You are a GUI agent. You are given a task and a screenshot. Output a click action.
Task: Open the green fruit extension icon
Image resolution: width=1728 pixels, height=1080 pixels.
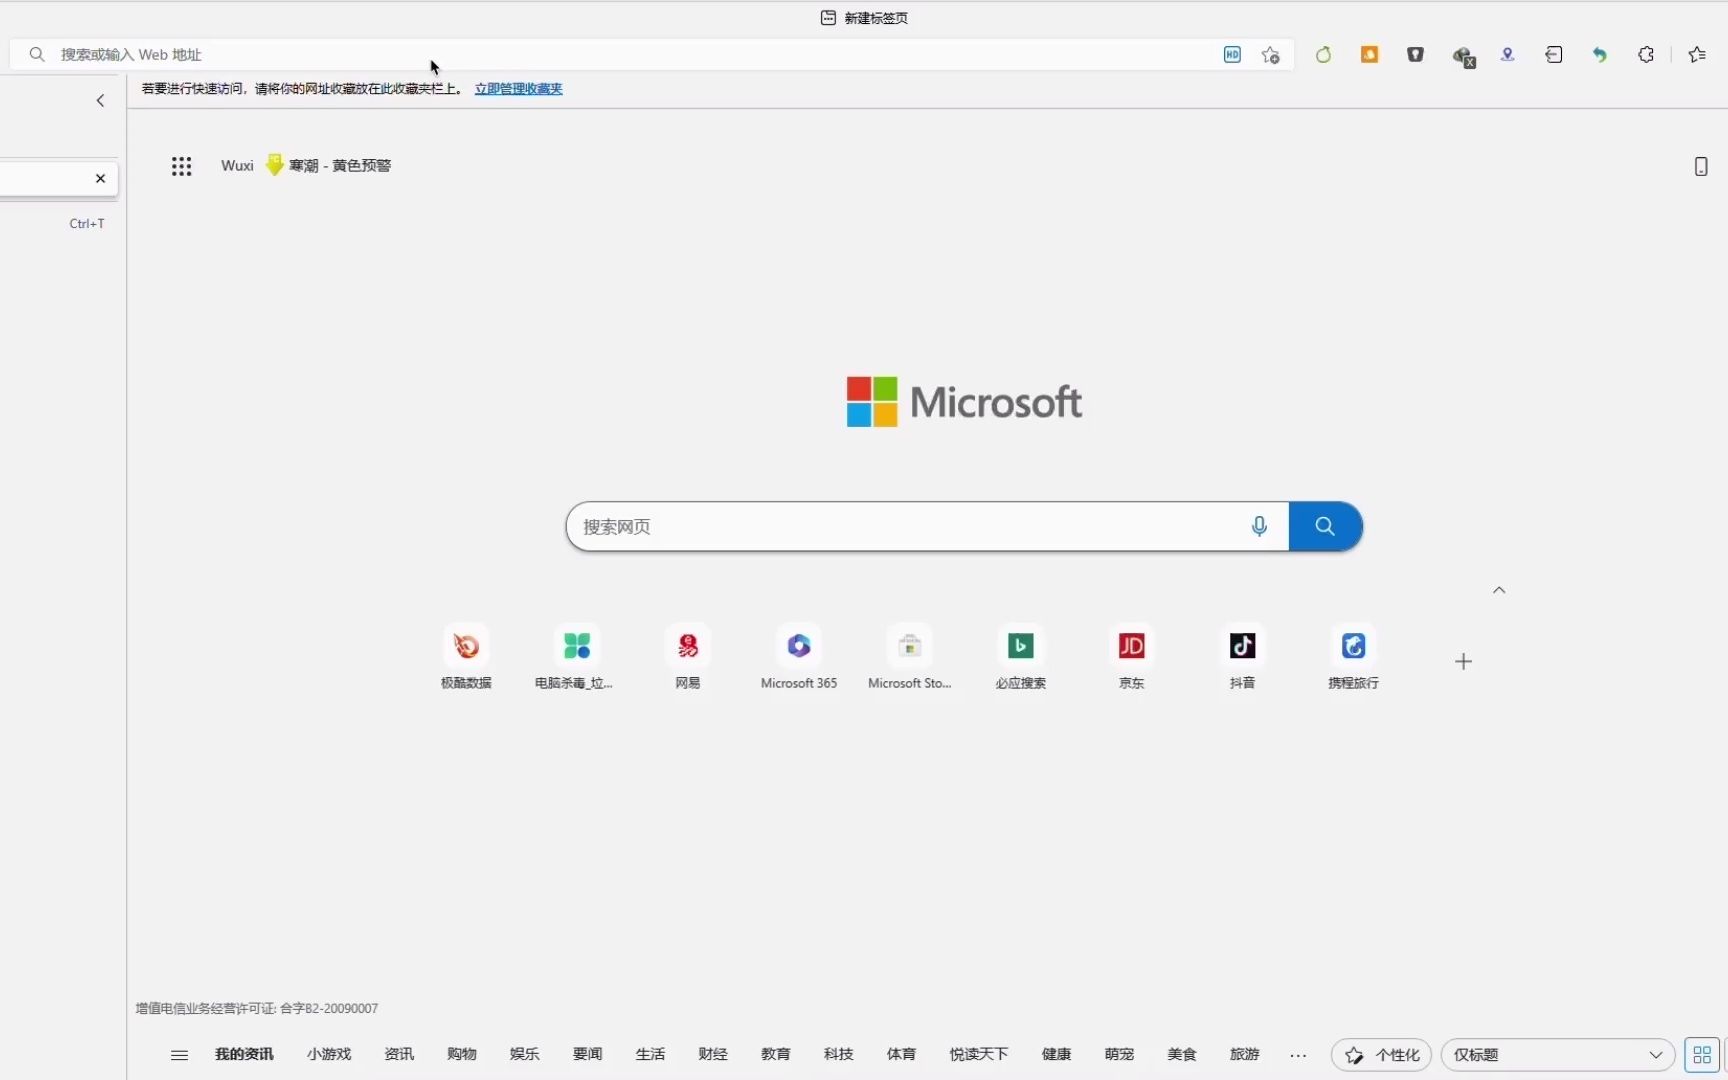coord(1323,55)
